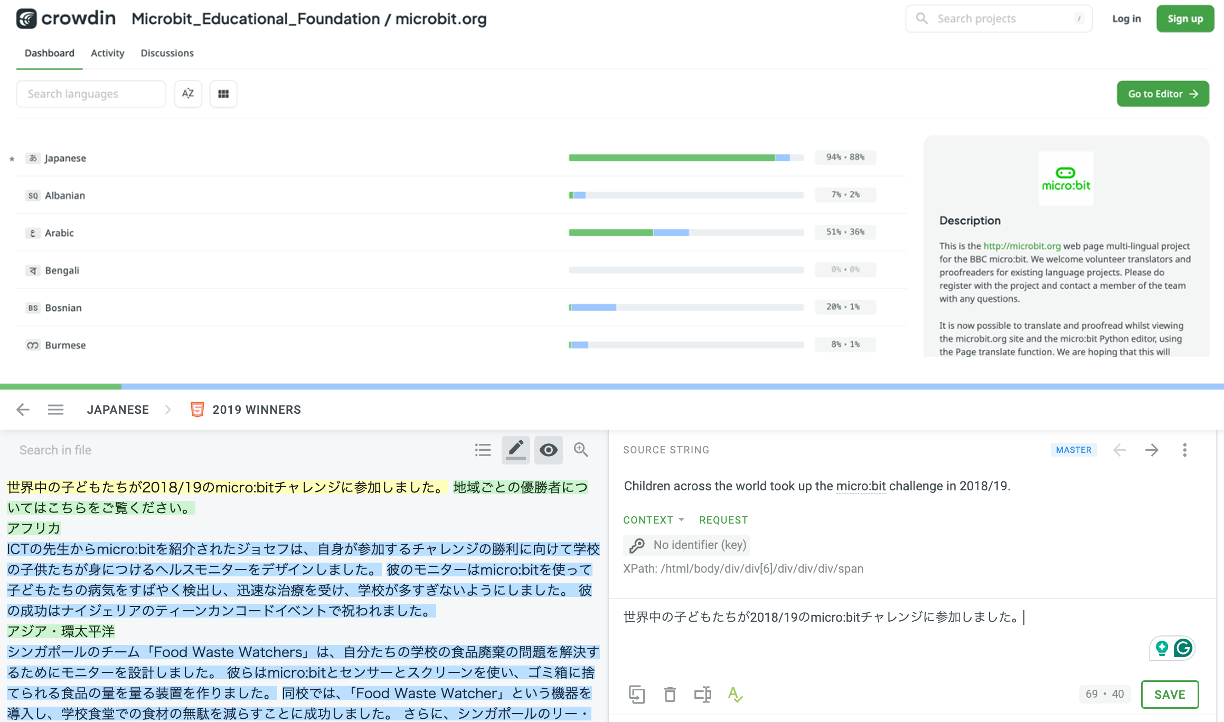1224x722 pixels.
Task: Open the string list filter icon
Action: (483, 450)
